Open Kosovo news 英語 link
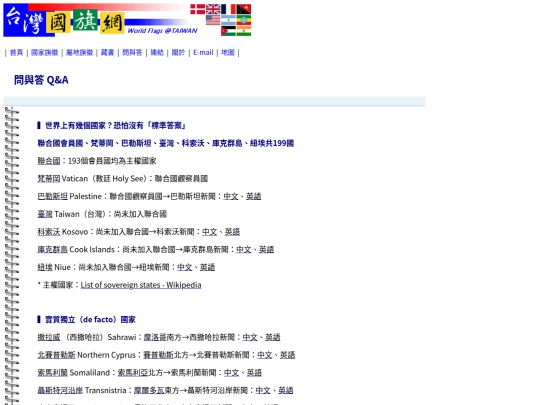Image resolution: width=540 pixels, height=405 pixels. (x=232, y=232)
